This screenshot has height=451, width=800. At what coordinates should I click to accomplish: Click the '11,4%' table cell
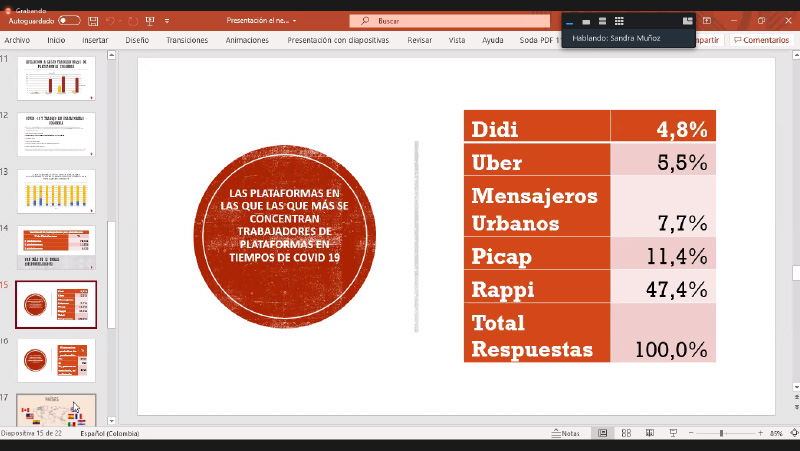663,253
